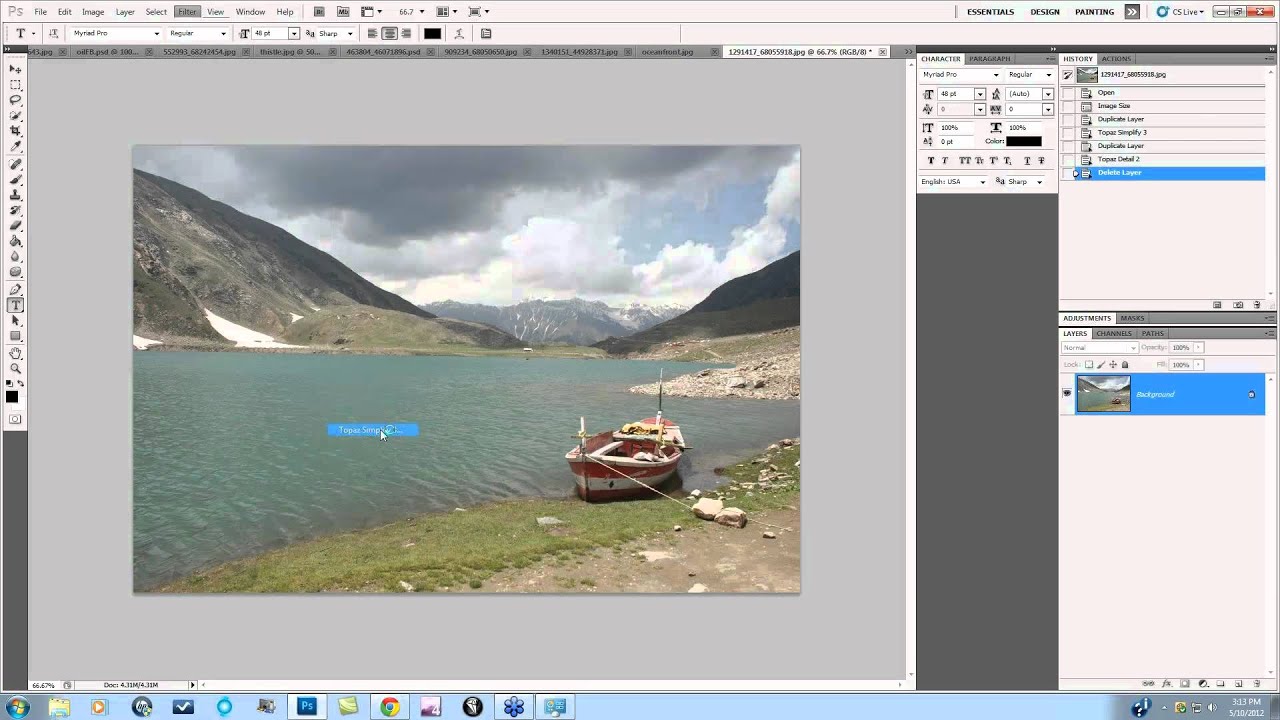Open font style dropdown in options bar
Screen dimensions: 1280x720
pos(223,33)
